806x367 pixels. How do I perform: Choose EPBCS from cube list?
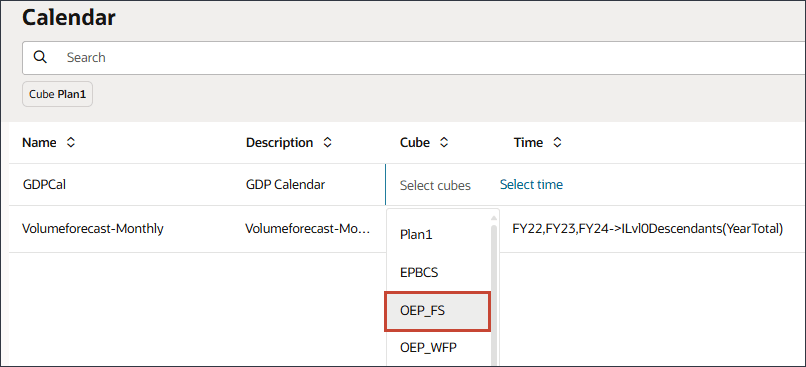(439, 273)
